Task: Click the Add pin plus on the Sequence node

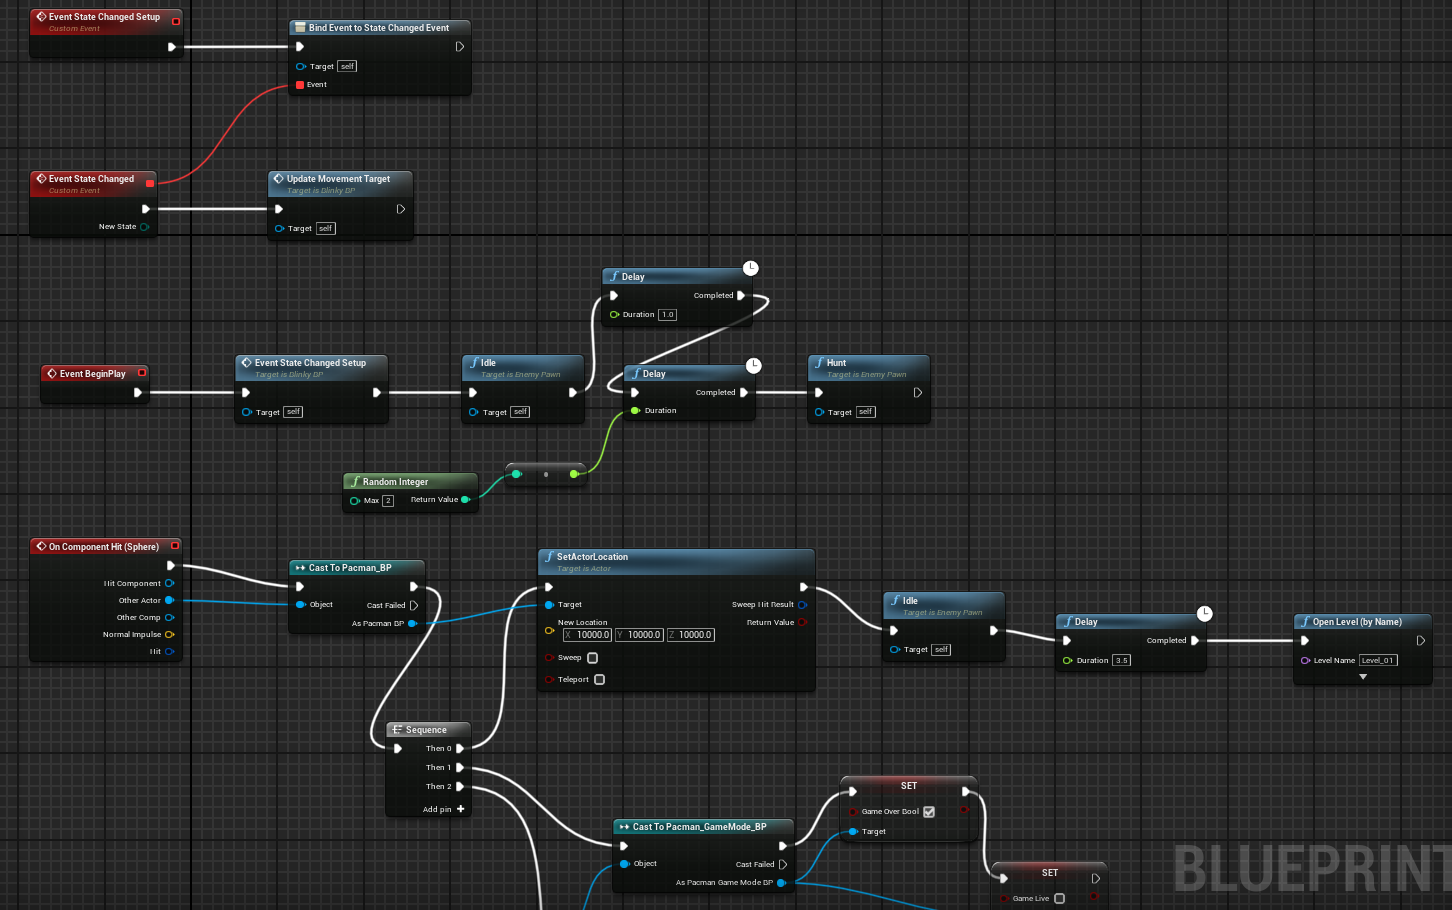Action: [x=459, y=809]
